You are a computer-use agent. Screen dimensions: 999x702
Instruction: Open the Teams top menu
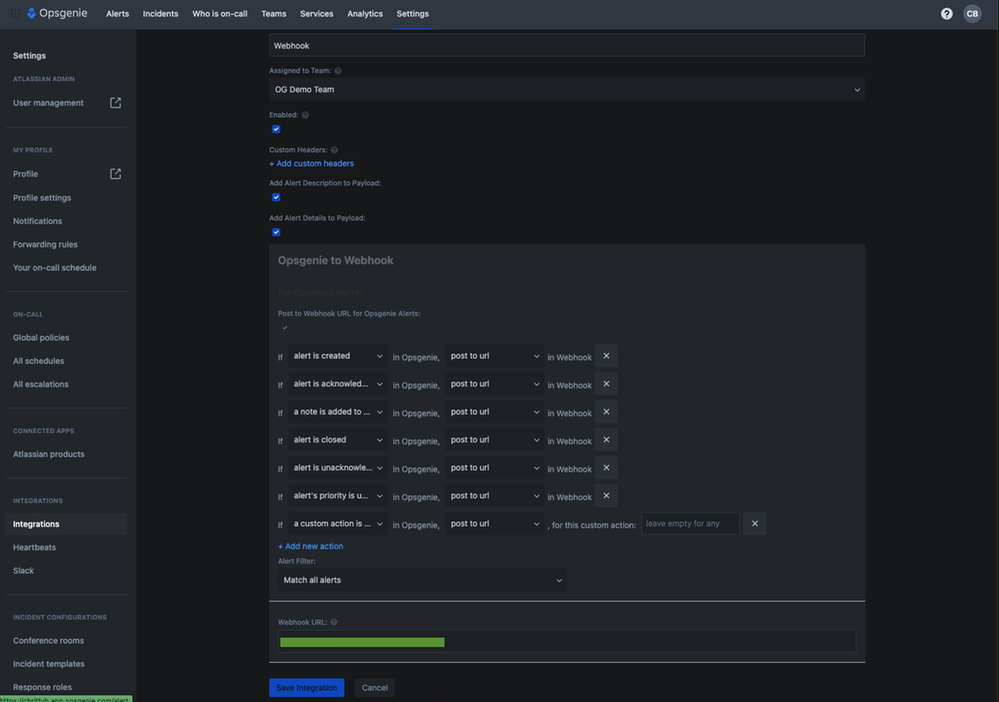(273, 14)
